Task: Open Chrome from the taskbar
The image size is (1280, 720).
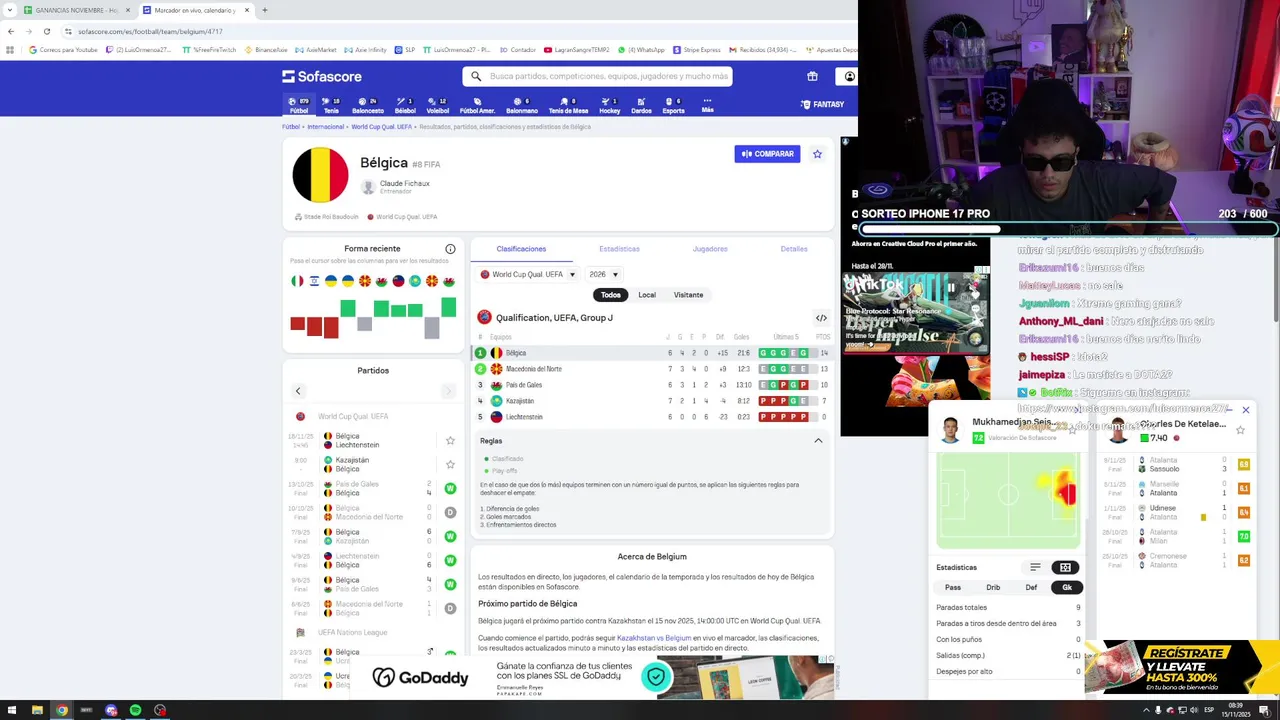Action: [x=62, y=710]
